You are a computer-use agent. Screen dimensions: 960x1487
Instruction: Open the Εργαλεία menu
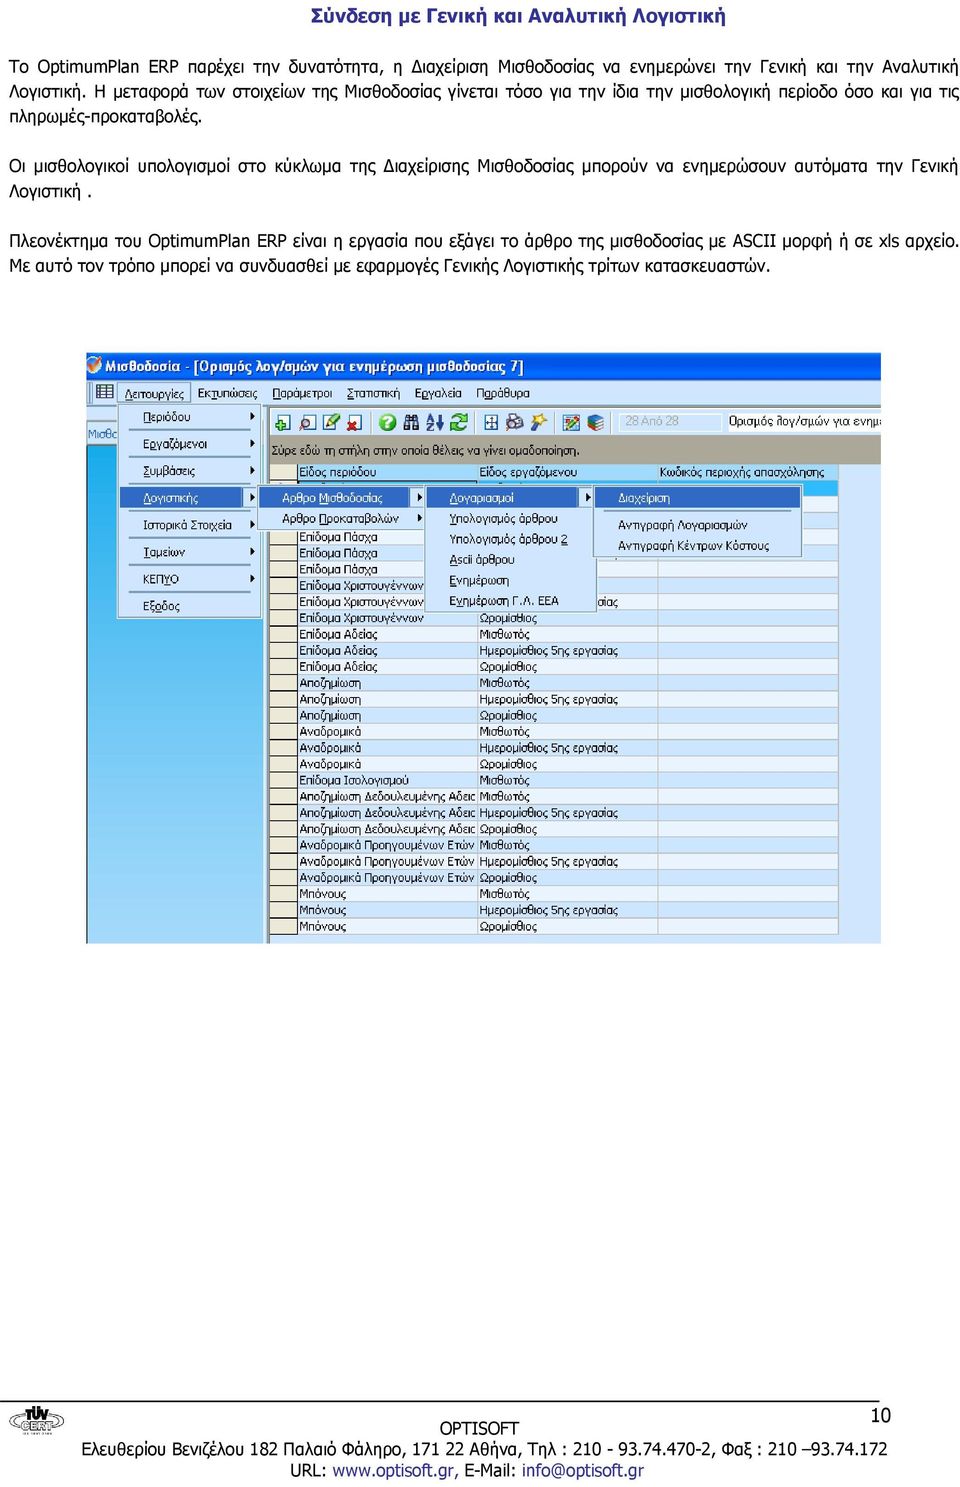coord(438,393)
